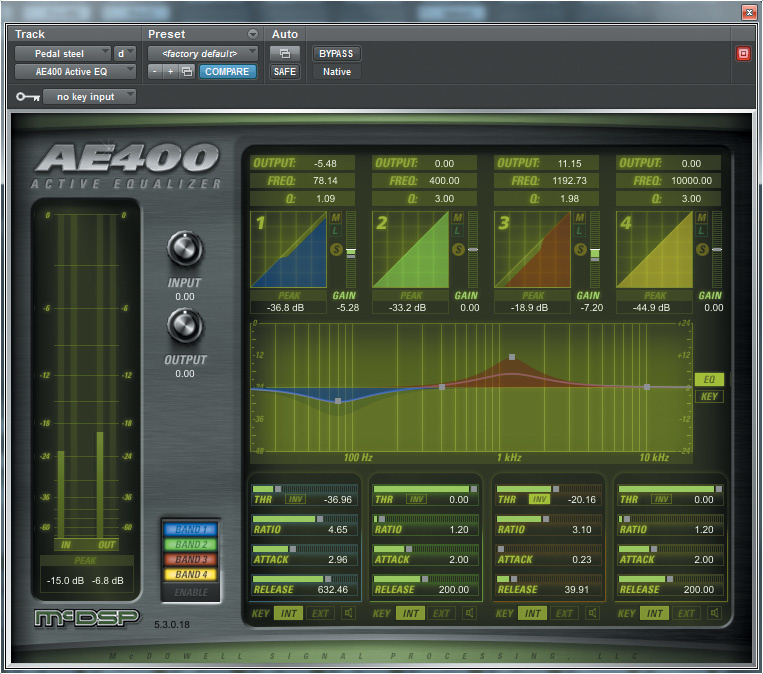The height and width of the screenshot is (674, 763).
Task: Toggle band 1 L mode button
Action: click(x=336, y=231)
